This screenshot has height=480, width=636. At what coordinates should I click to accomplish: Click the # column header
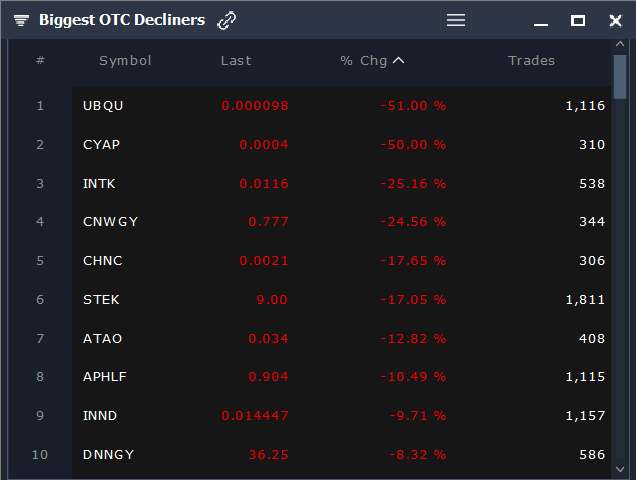(x=40, y=60)
